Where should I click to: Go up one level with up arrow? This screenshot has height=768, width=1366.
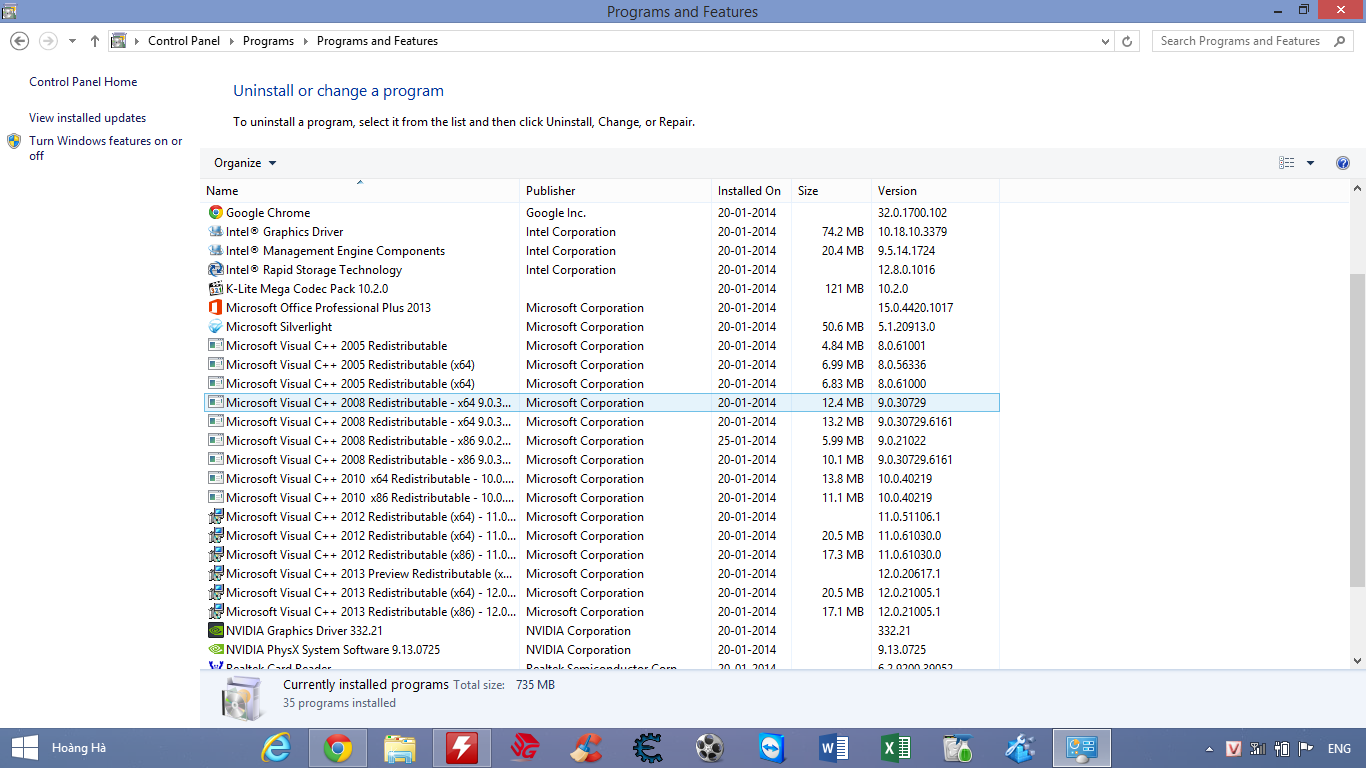(x=95, y=41)
